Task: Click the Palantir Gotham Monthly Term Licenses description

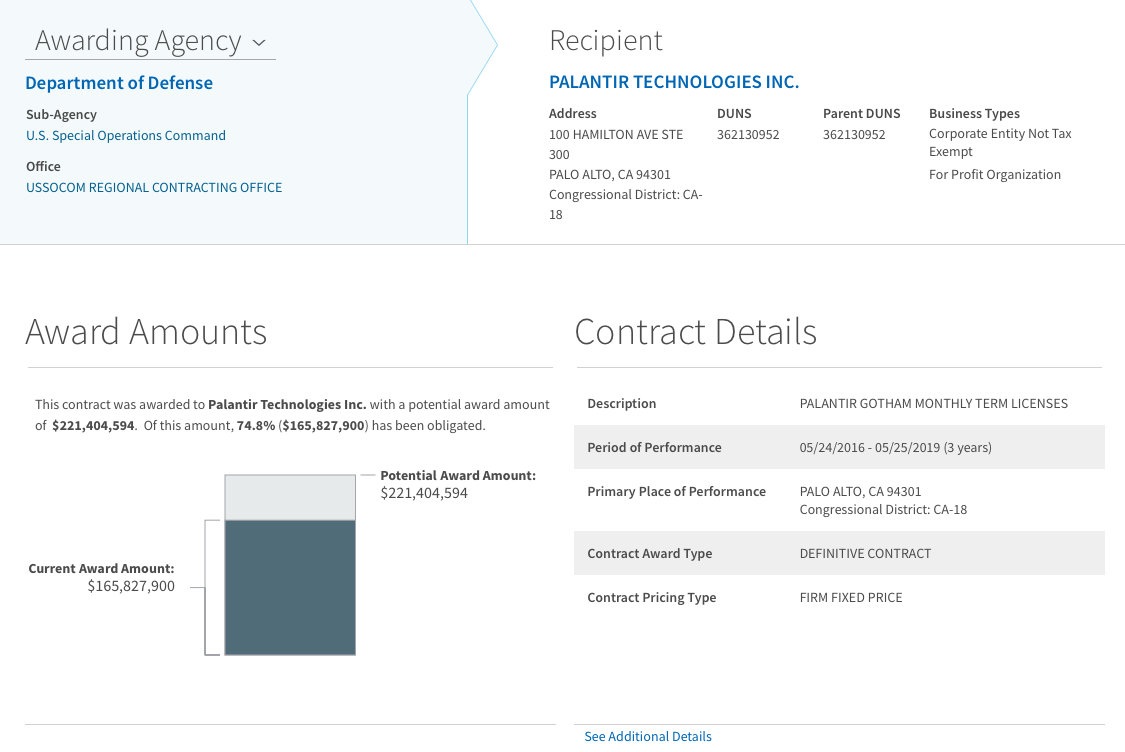Action: pyautogui.click(x=933, y=403)
